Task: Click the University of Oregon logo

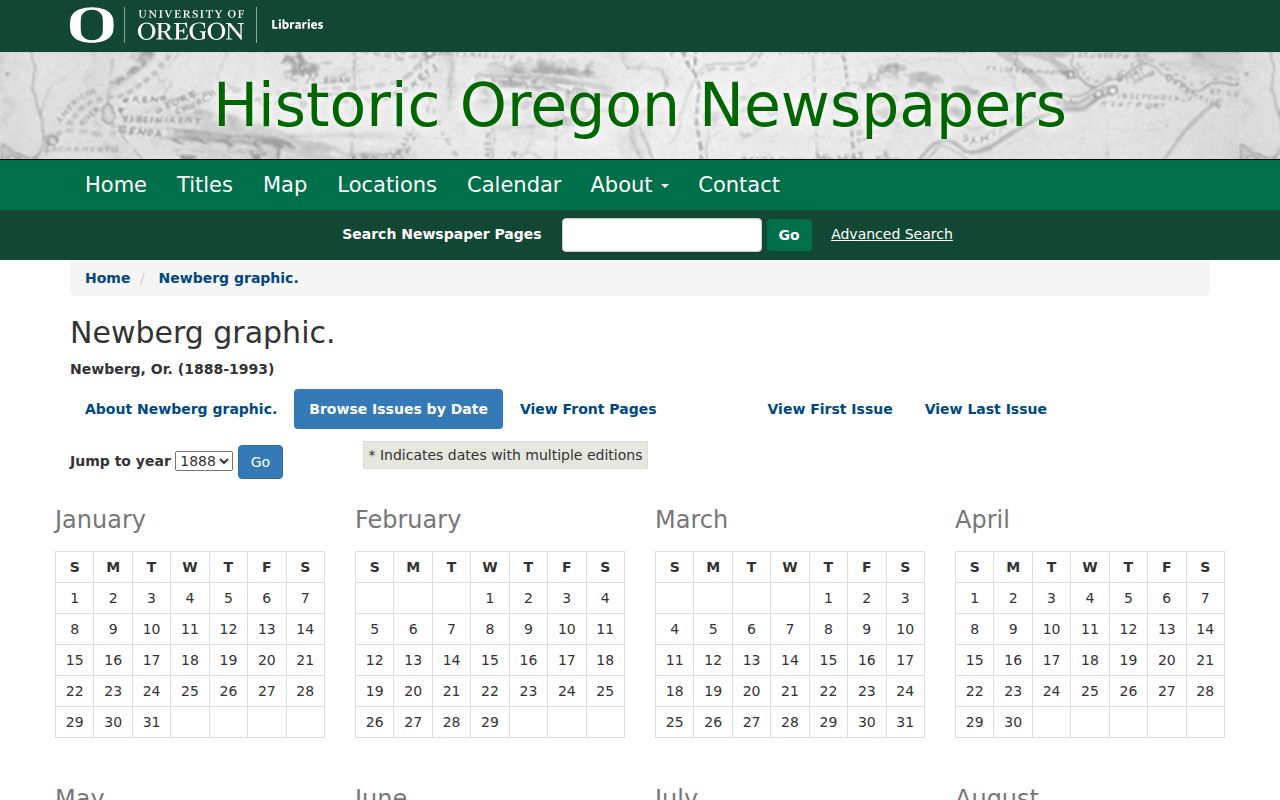Action: click(157, 25)
